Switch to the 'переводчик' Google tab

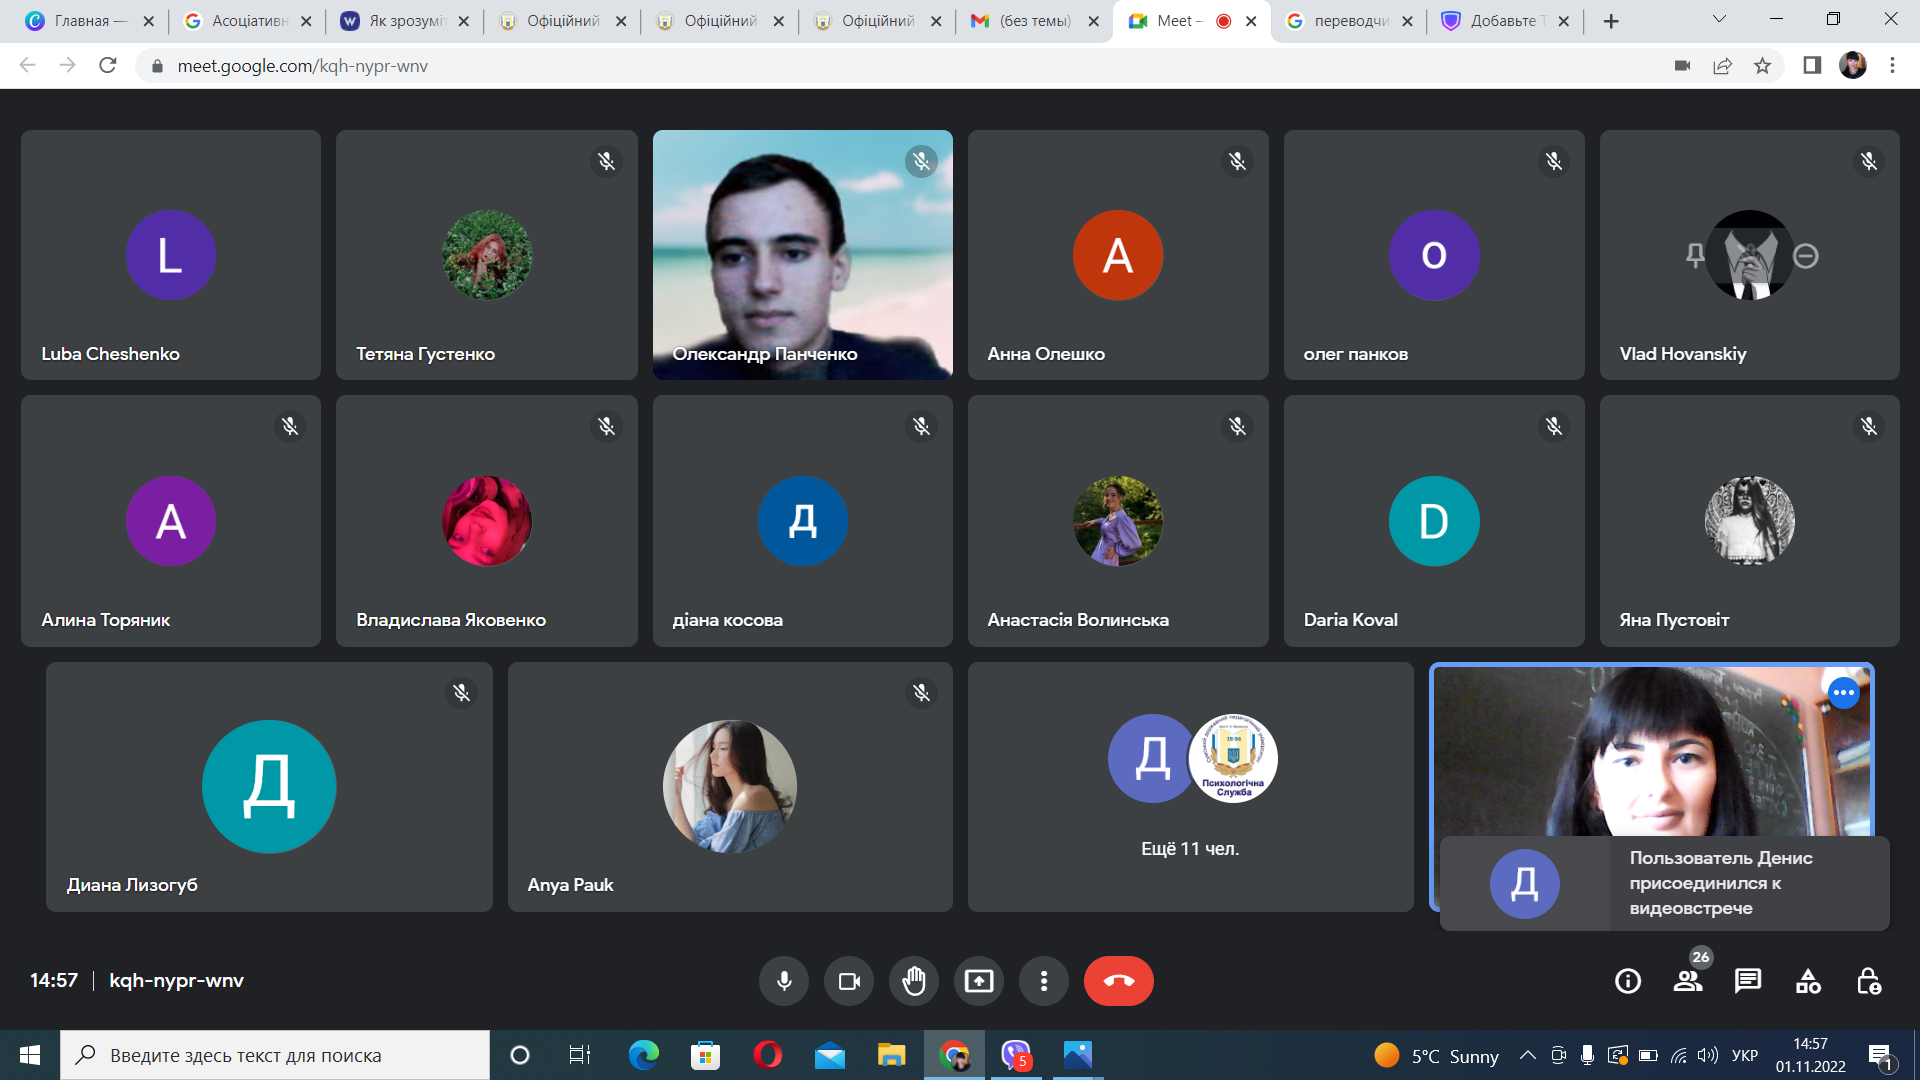click(x=1350, y=21)
